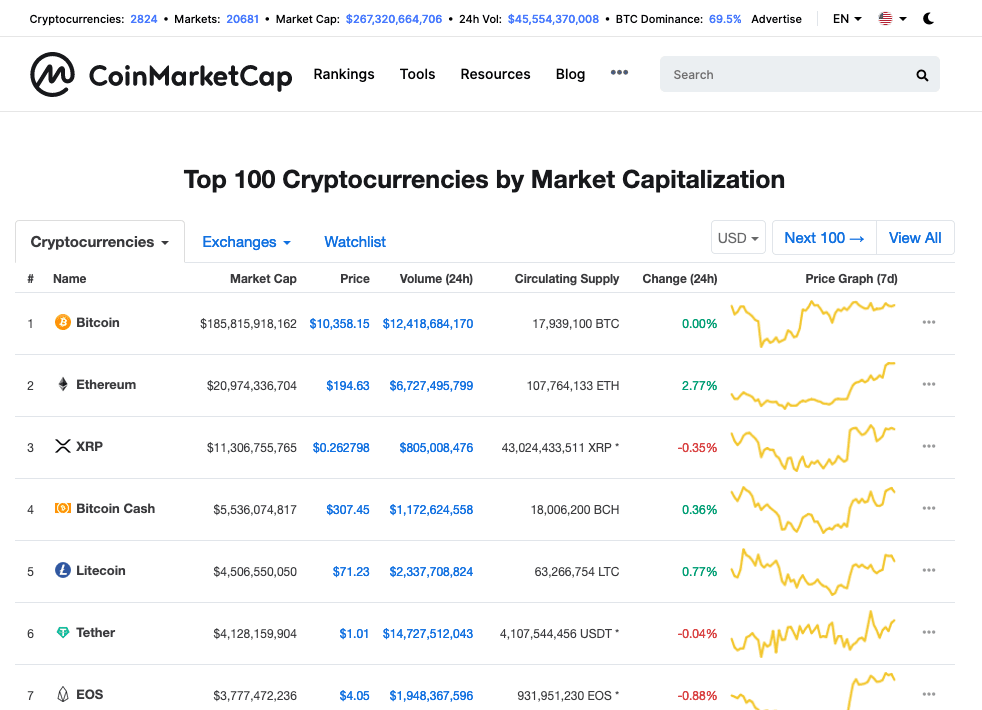This screenshot has height=710, width=982.
Task: Click the Tether coin icon
Action: 63,632
